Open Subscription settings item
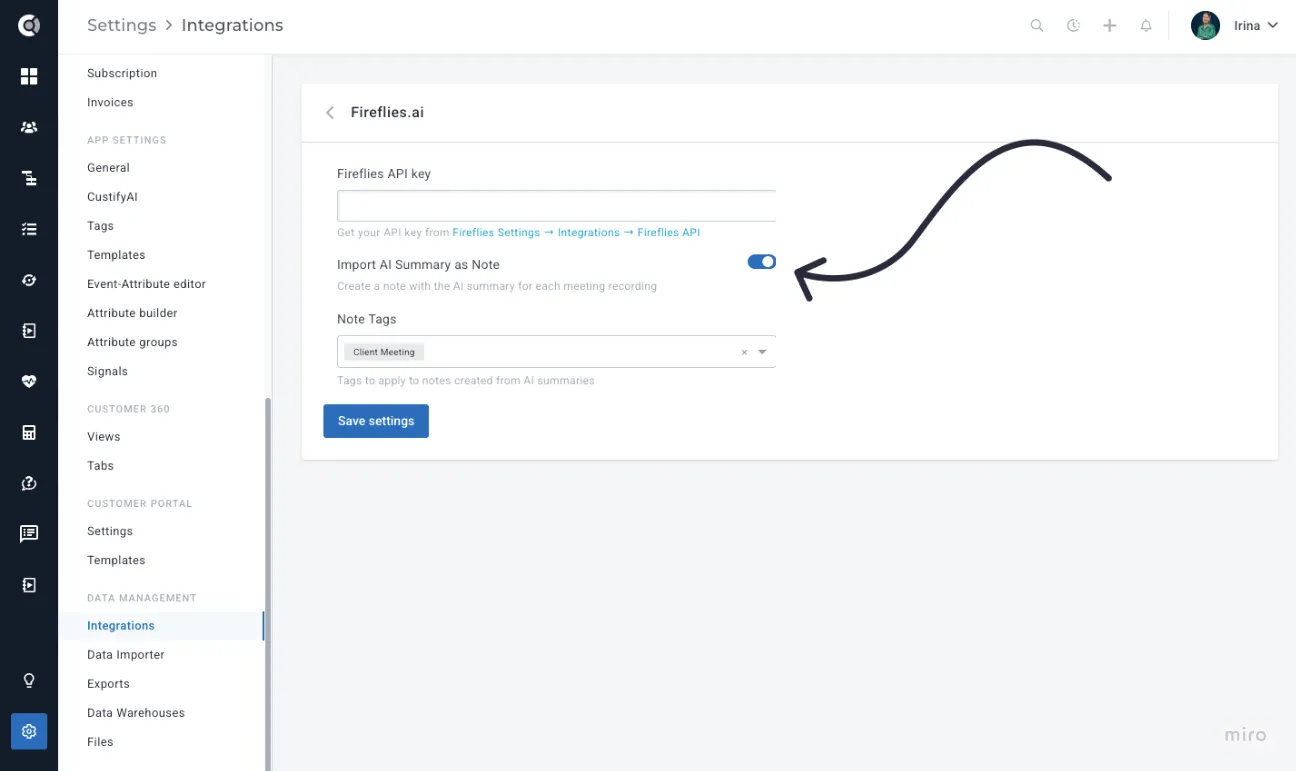This screenshot has width=1296, height=771. pos(122,73)
